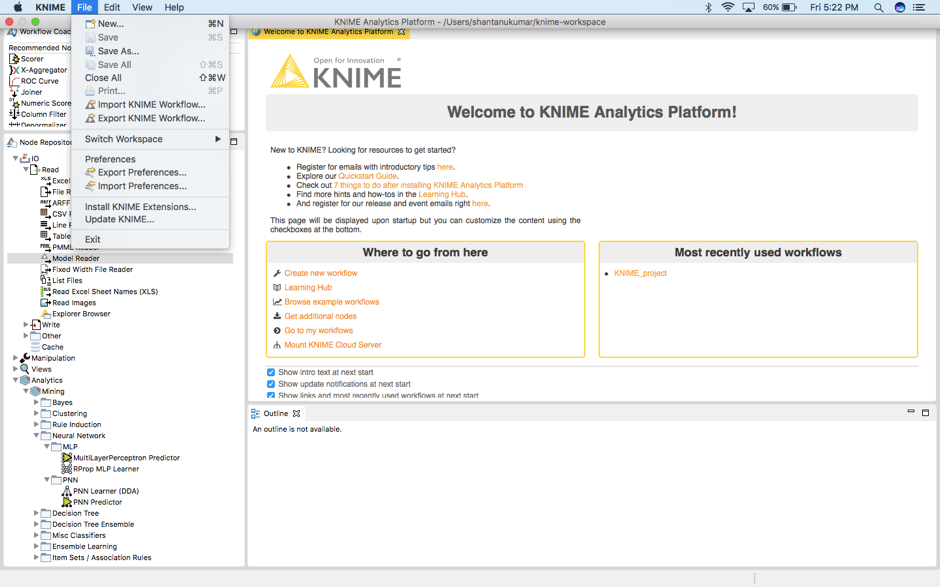940x587 pixels.
Task: Expand the Manipulation category
Action: [x=16, y=358]
